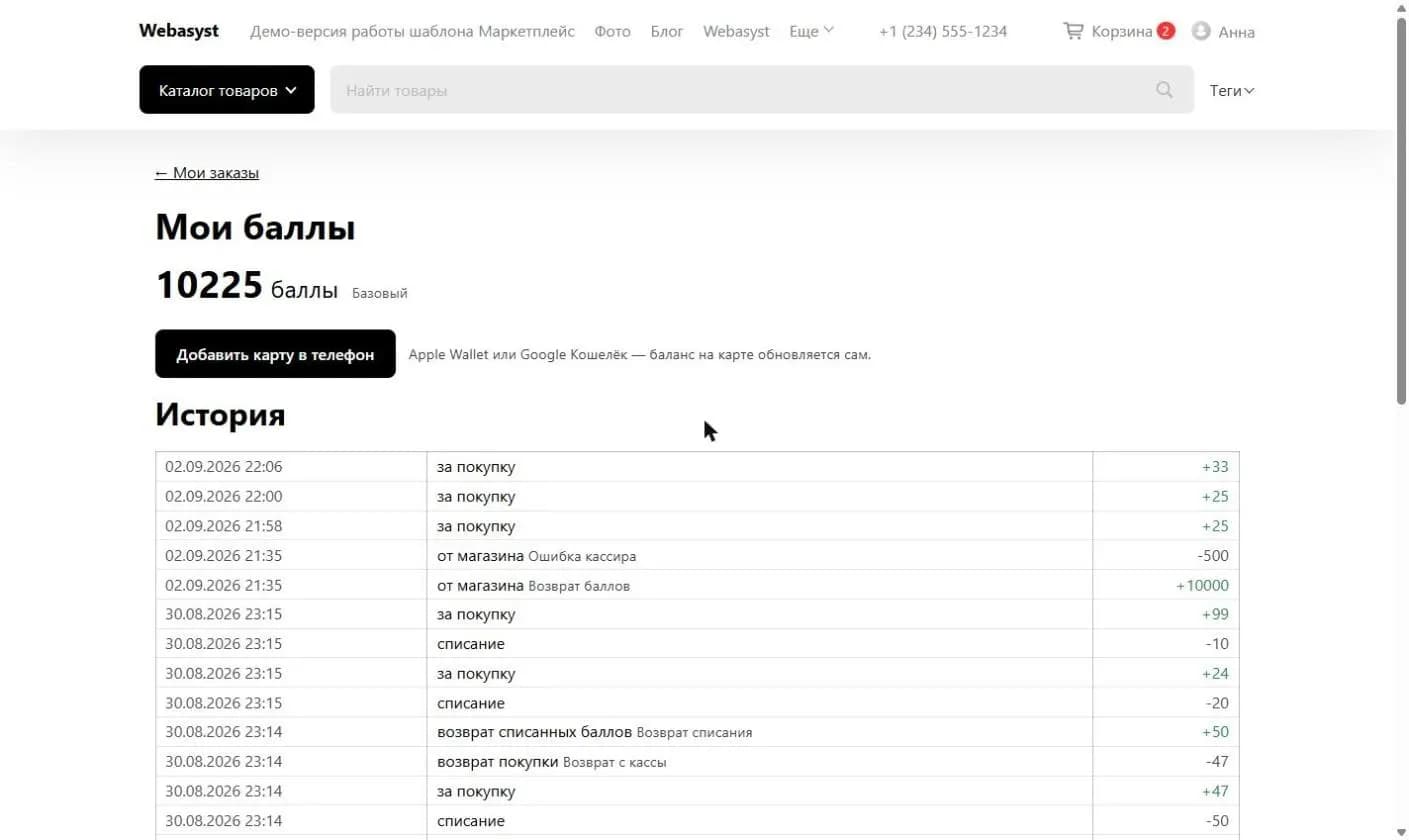
Task: Open the Webasyst nav menu link
Action: point(736,31)
